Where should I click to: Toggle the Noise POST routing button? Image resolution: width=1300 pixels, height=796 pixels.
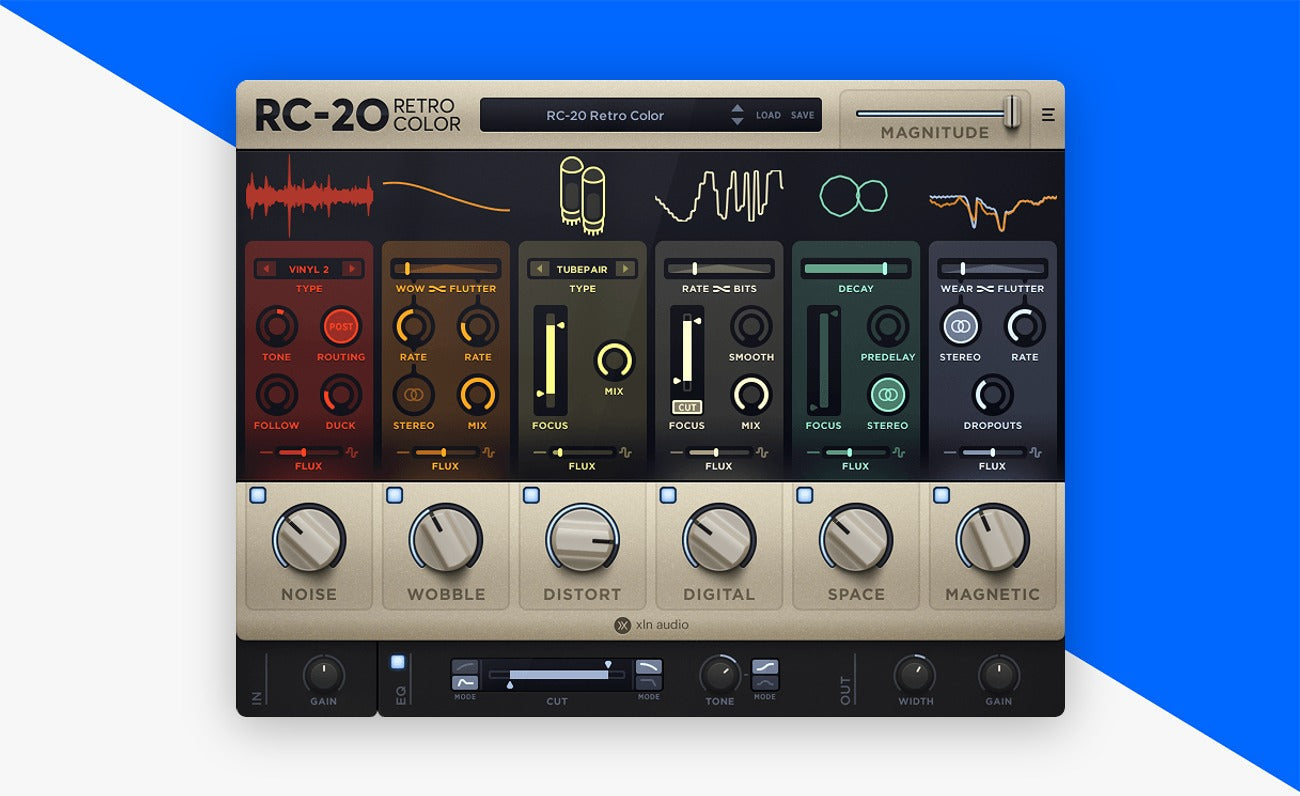(x=341, y=327)
